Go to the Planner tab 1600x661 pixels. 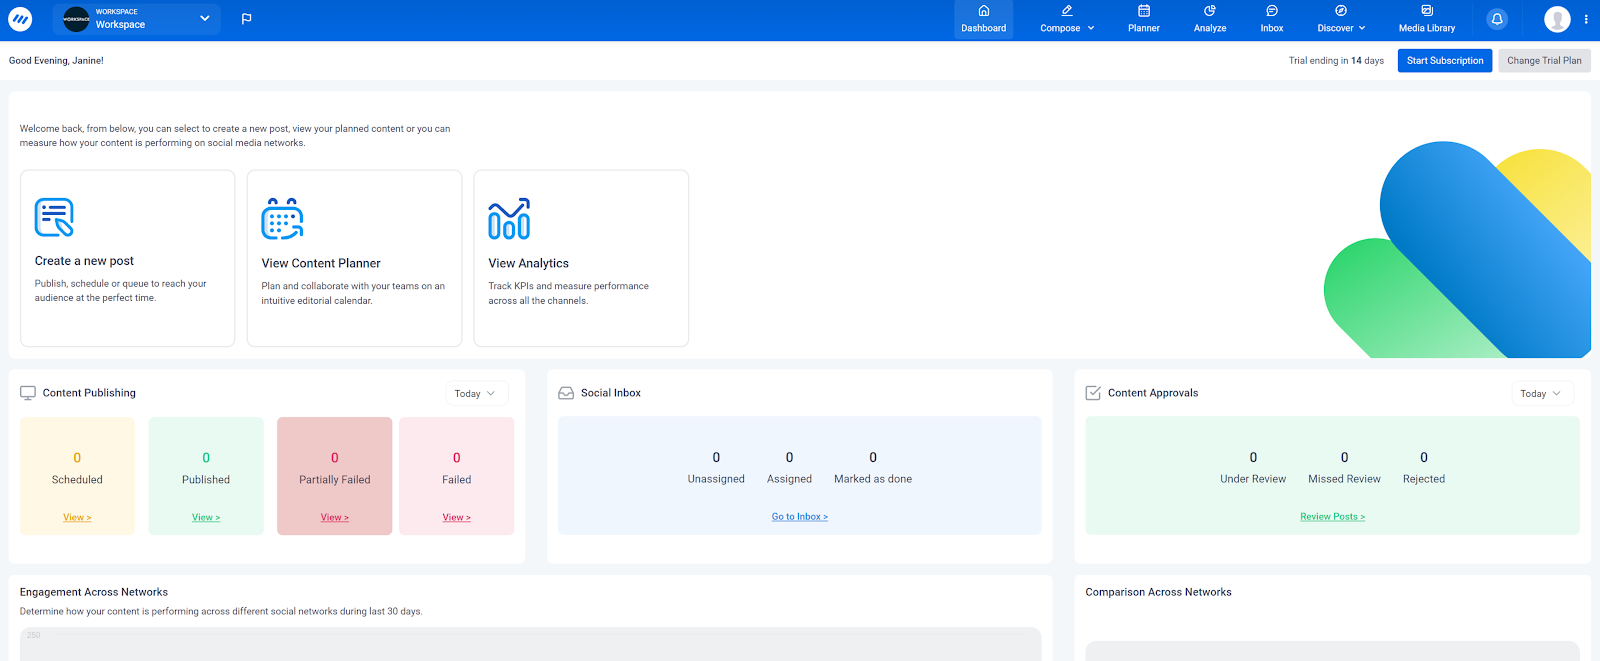pos(1144,19)
